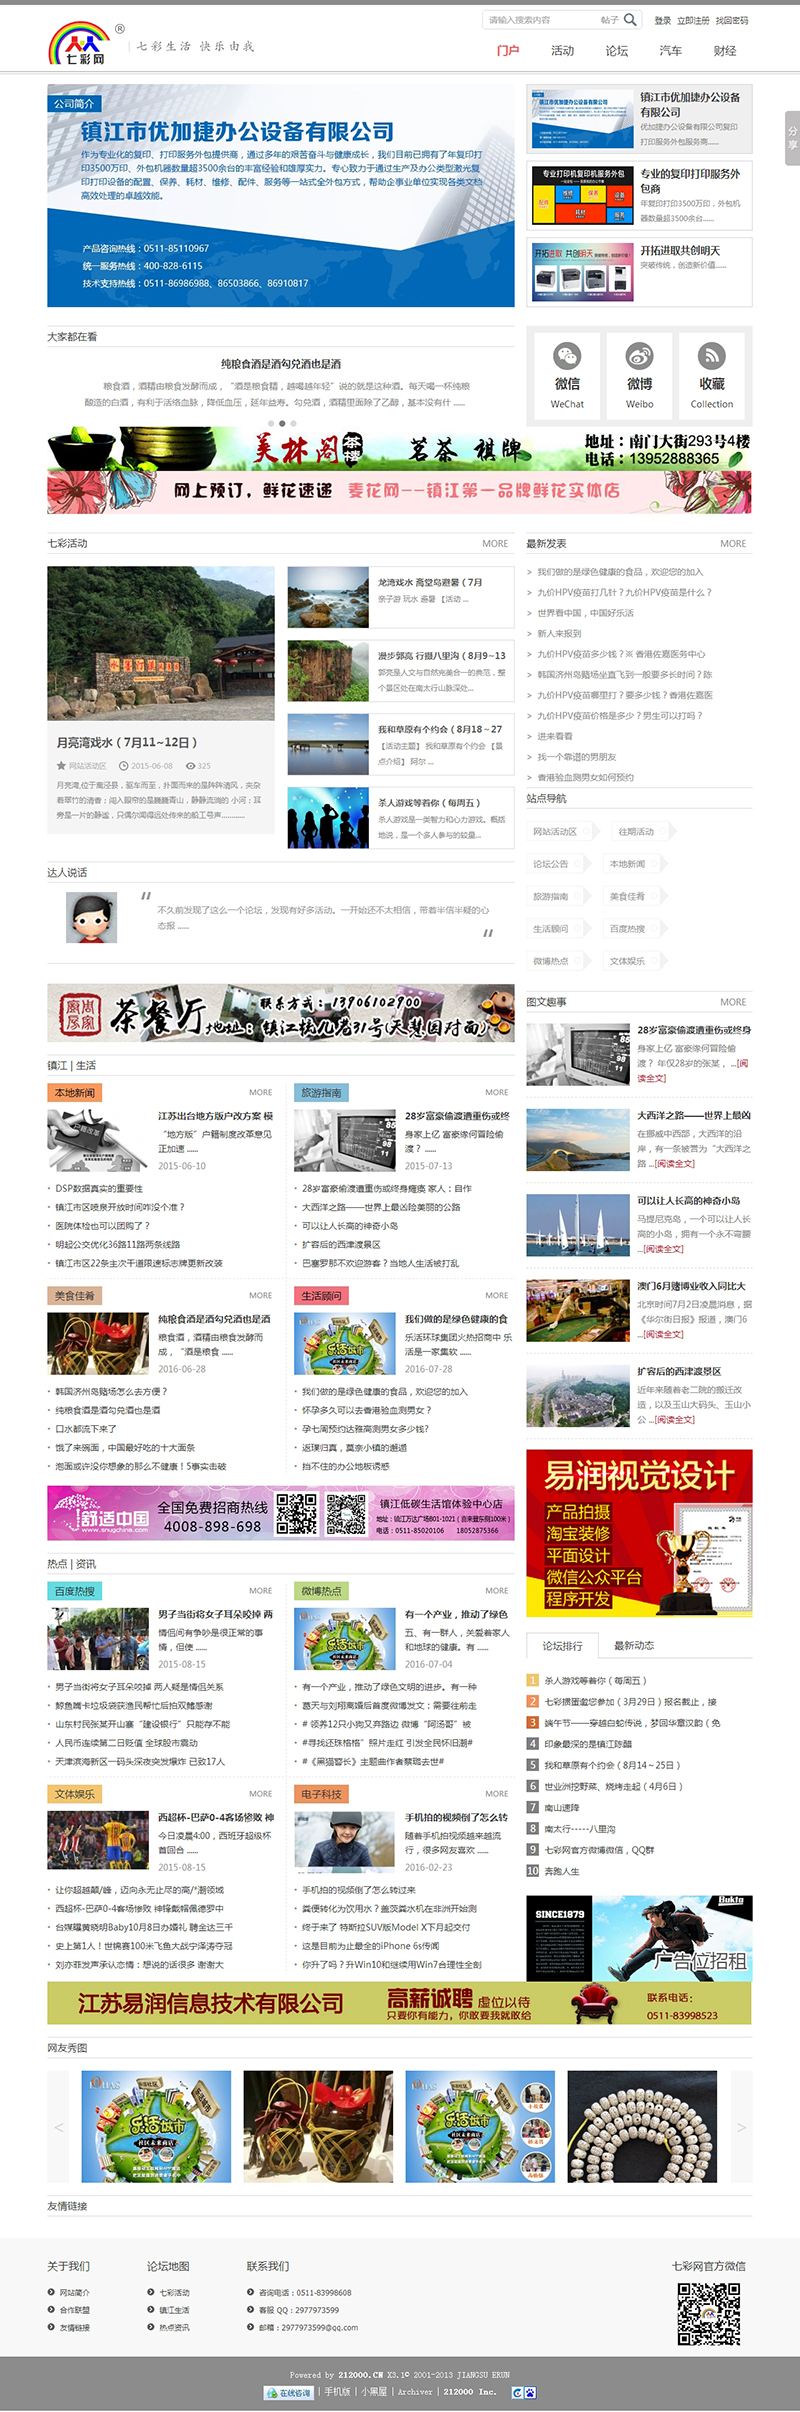The image size is (800, 2412).
Task: Open the WeChat (微信) icon
Action: pyautogui.click(x=567, y=356)
